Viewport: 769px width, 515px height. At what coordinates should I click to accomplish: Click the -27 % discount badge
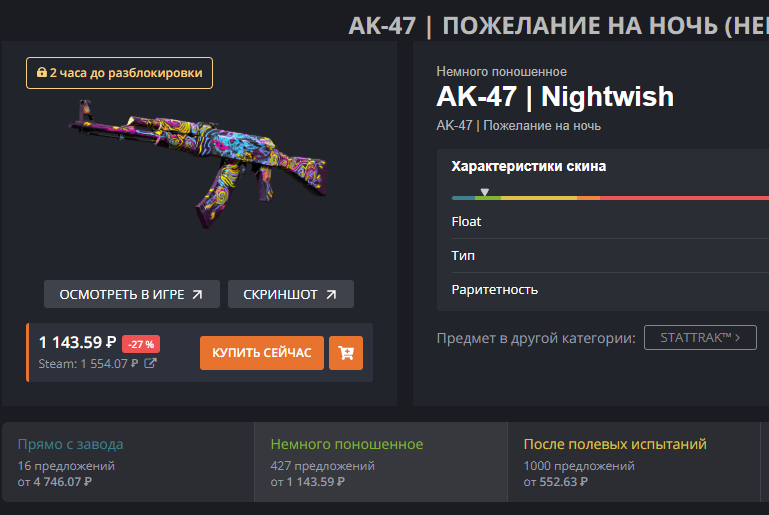pyautogui.click(x=141, y=344)
